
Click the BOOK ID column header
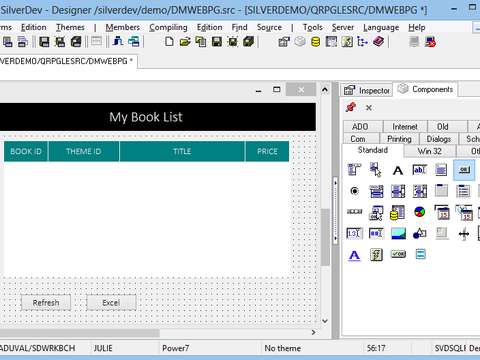pyautogui.click(x=26, y=151)
